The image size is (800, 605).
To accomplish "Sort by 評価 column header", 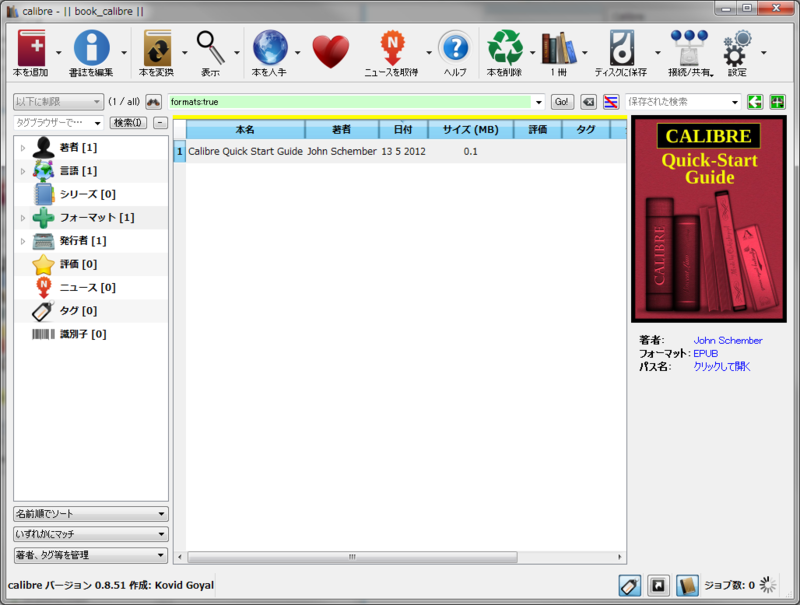I will tap(538, 130).
